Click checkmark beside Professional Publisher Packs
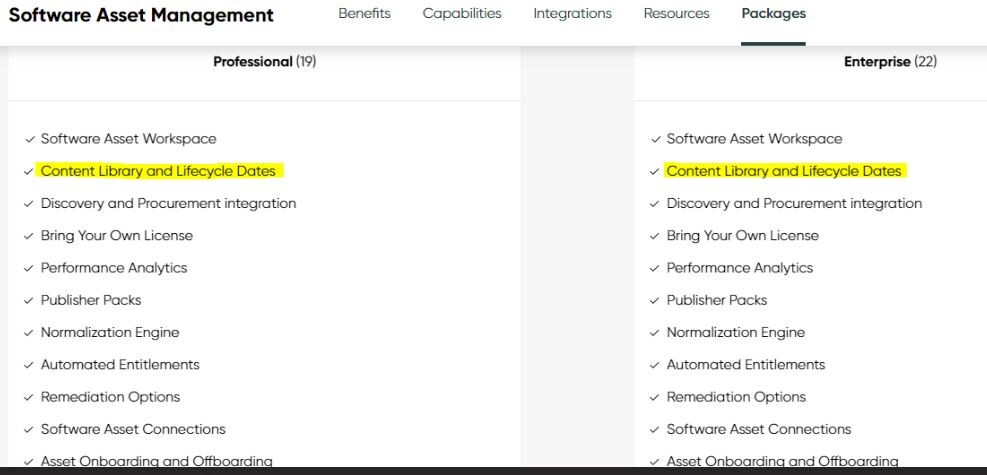Viewport: 987px width, 475px height. pos(28,301)
